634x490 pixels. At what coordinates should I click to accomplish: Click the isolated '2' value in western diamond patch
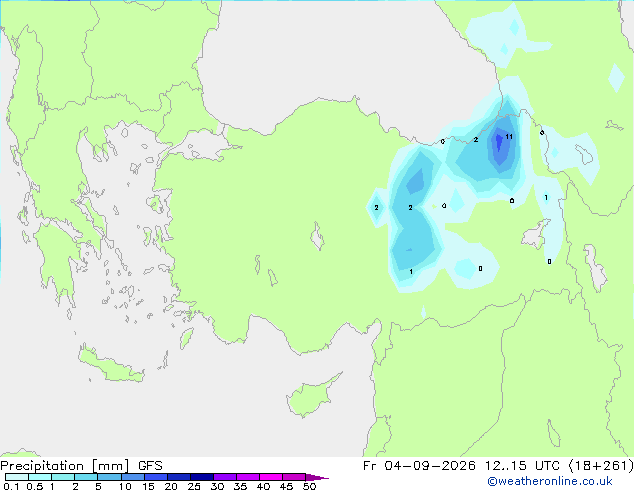point(376,207)
